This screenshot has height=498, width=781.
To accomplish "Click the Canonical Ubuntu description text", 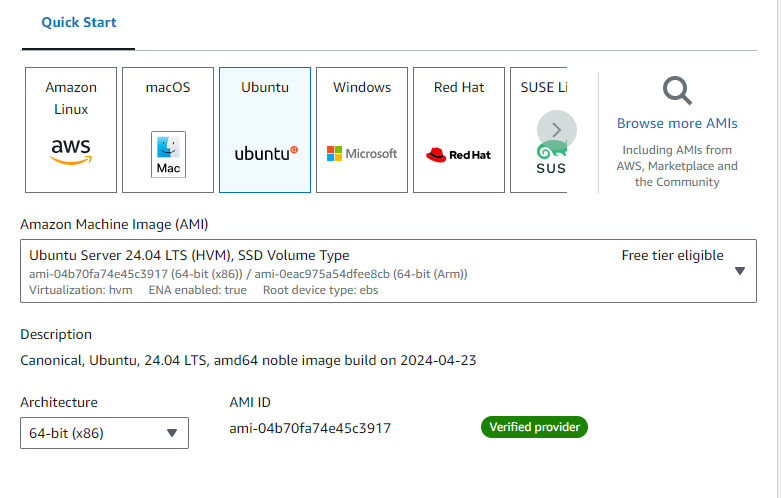I will click(248, 360).
